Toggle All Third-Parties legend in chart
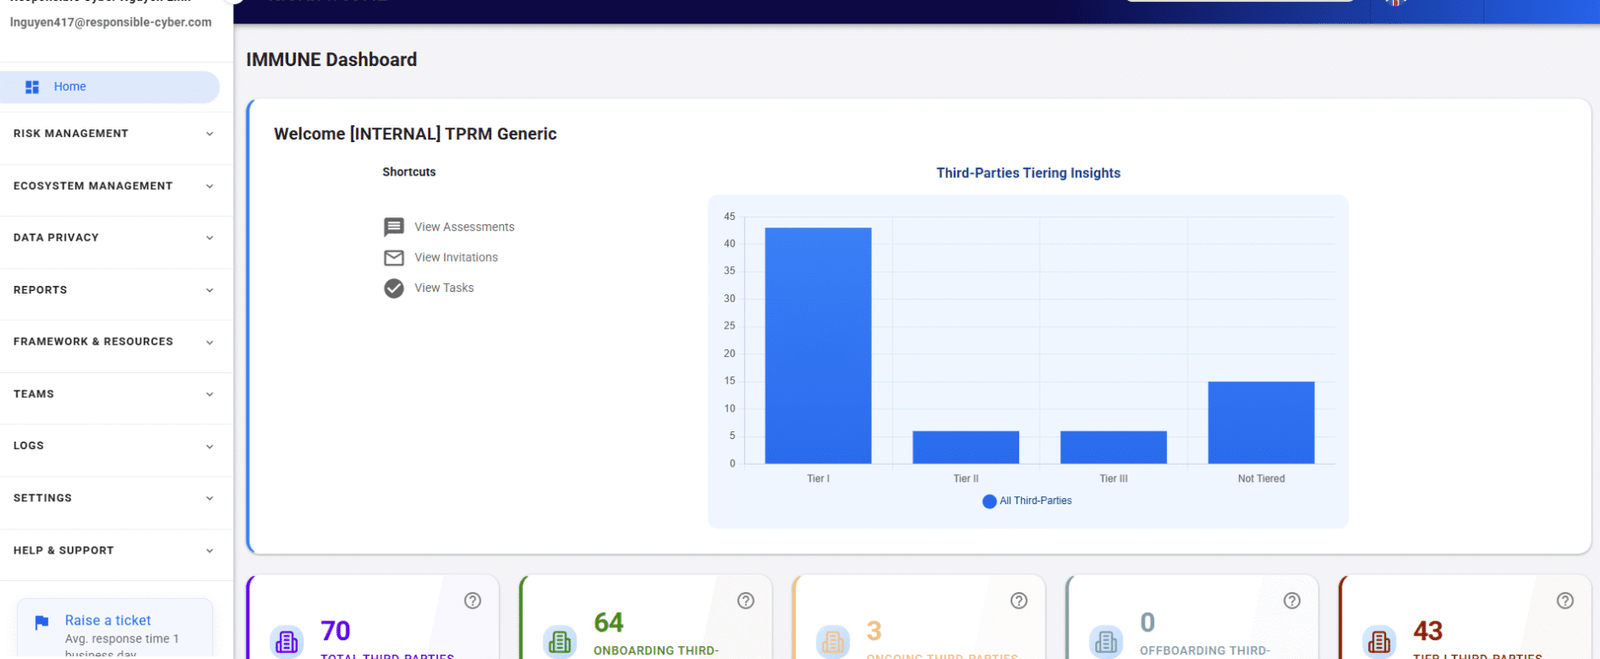Image resolution: width=1600 pixels, height=659 pixels. pyautogui.click(x=1027, y=501)
